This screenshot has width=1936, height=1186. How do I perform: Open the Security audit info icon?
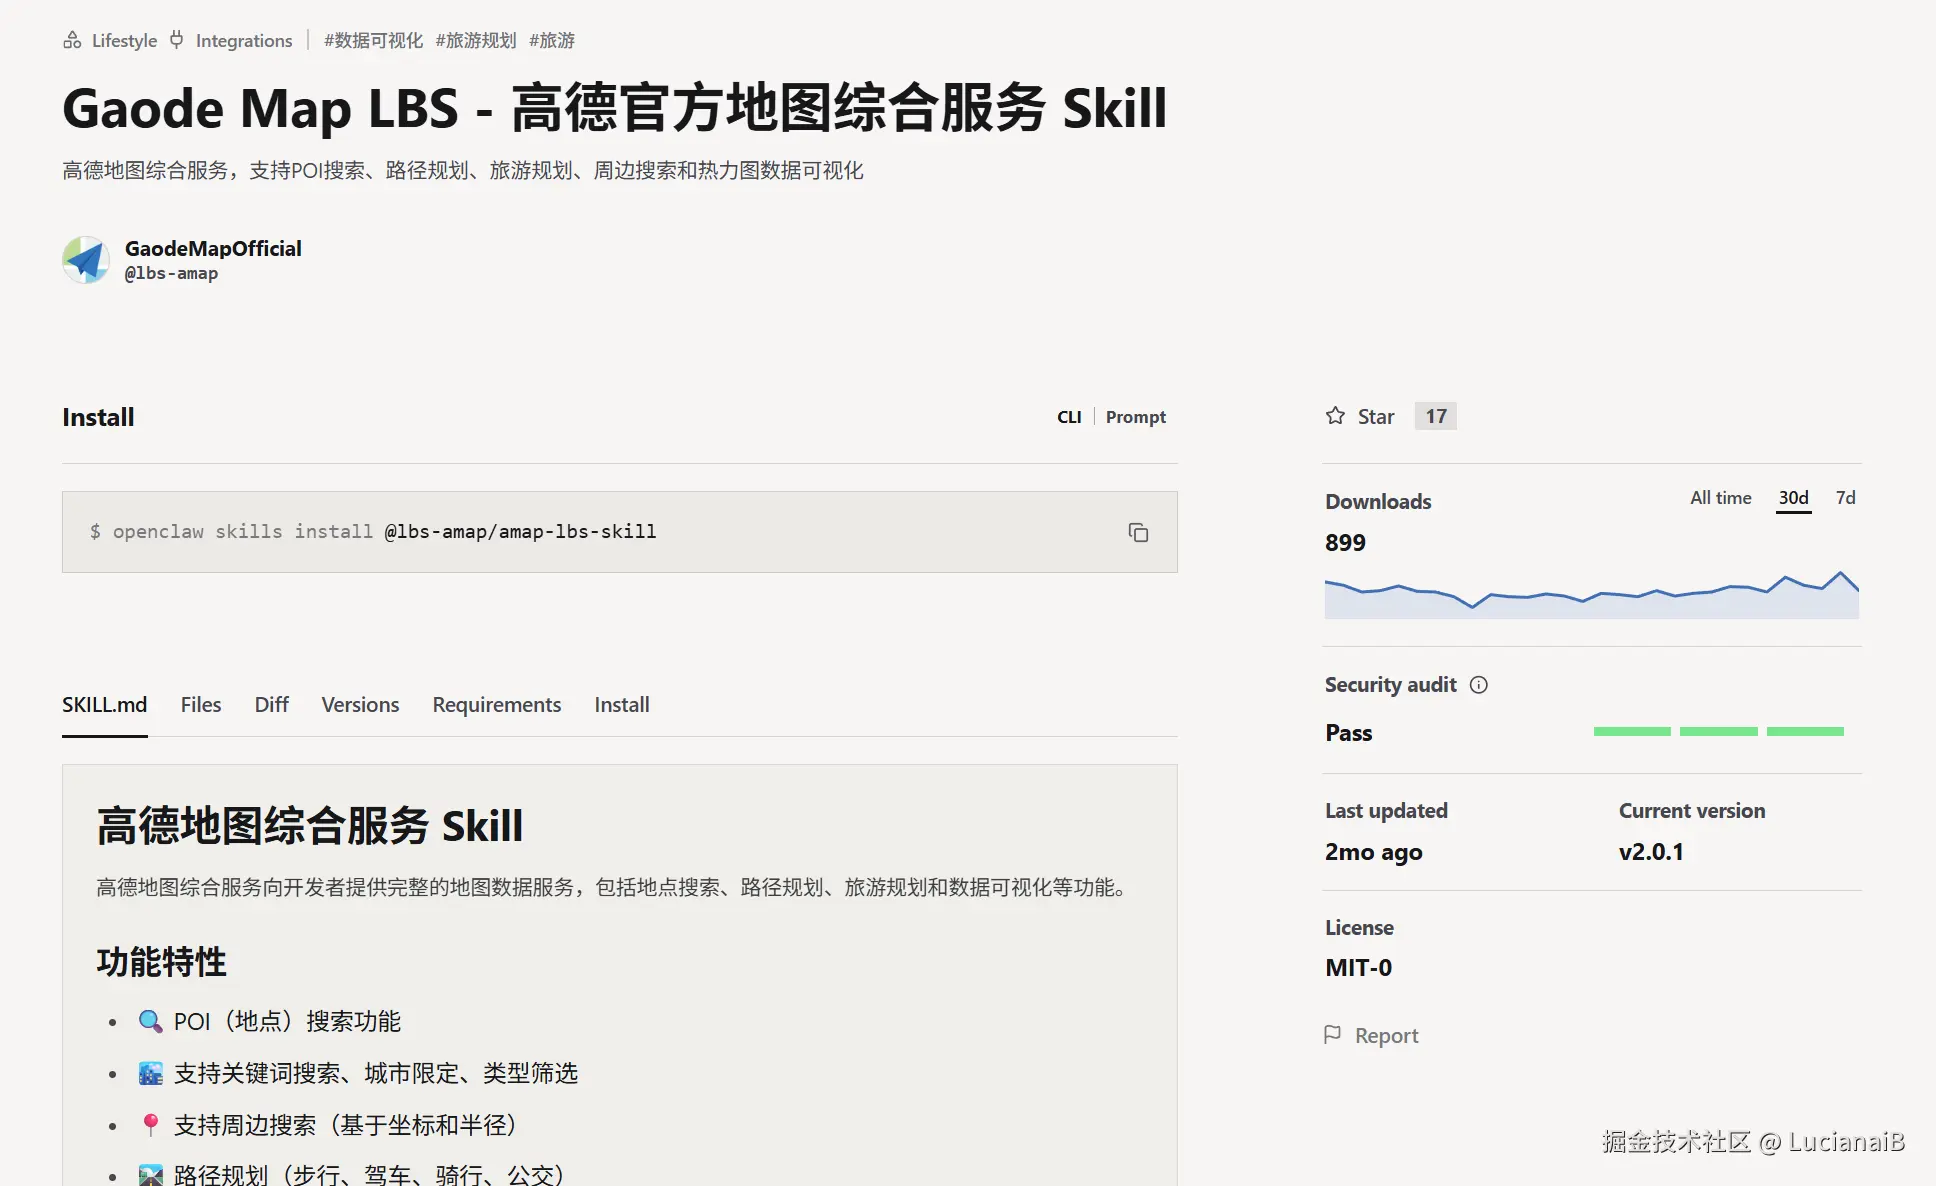tap(1479, 685)
